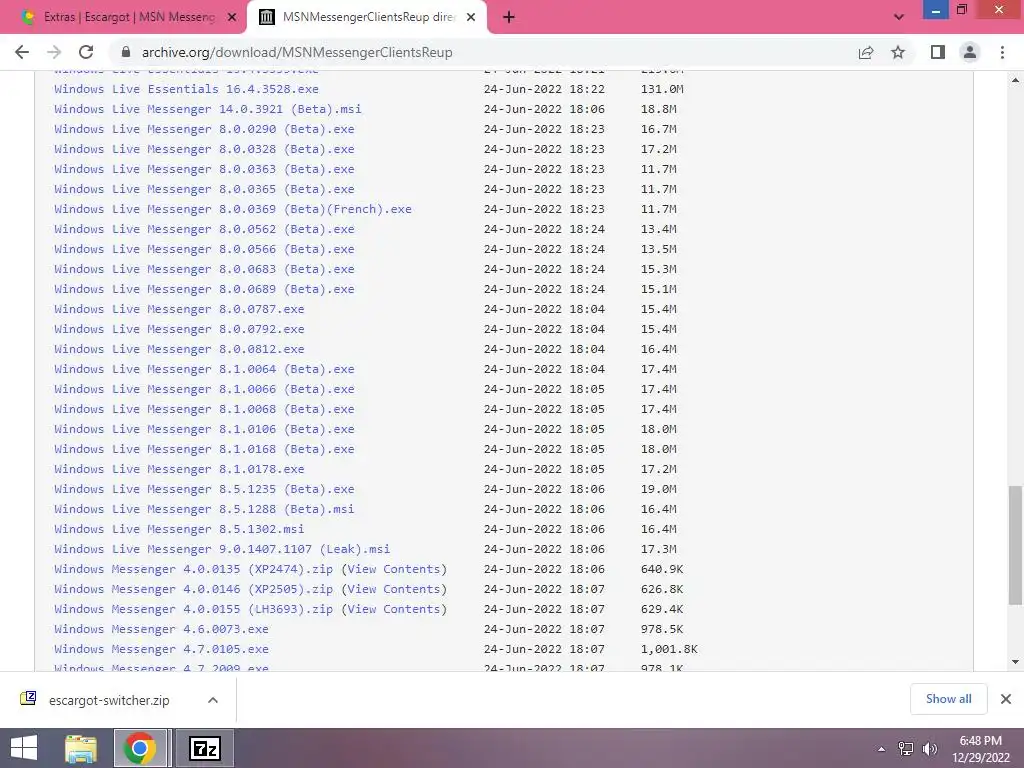
Task: Share this page icon
Action: [866, 52]
